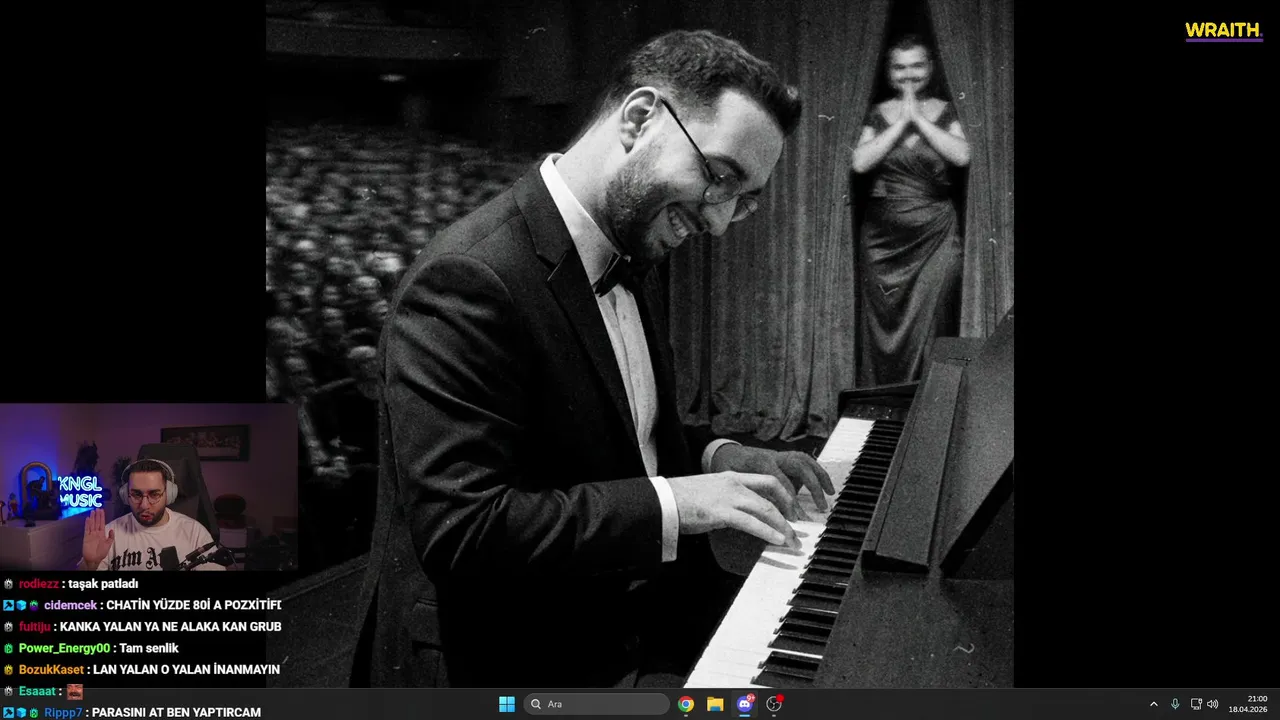Click the emote in Esaaat's message
Image resolution: width=1280 pixels, height=720 pixels.
(75, 691)
